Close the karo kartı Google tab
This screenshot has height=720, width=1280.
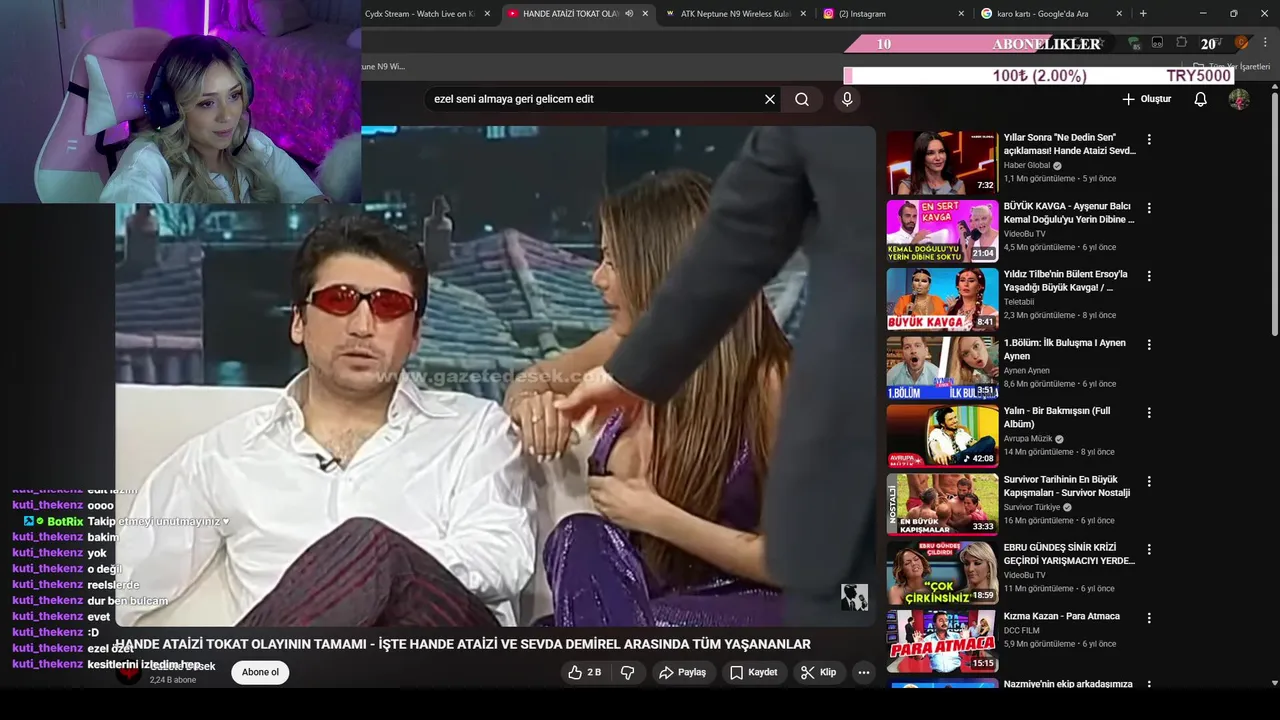pyautogui.click(x=1119, y=14)
